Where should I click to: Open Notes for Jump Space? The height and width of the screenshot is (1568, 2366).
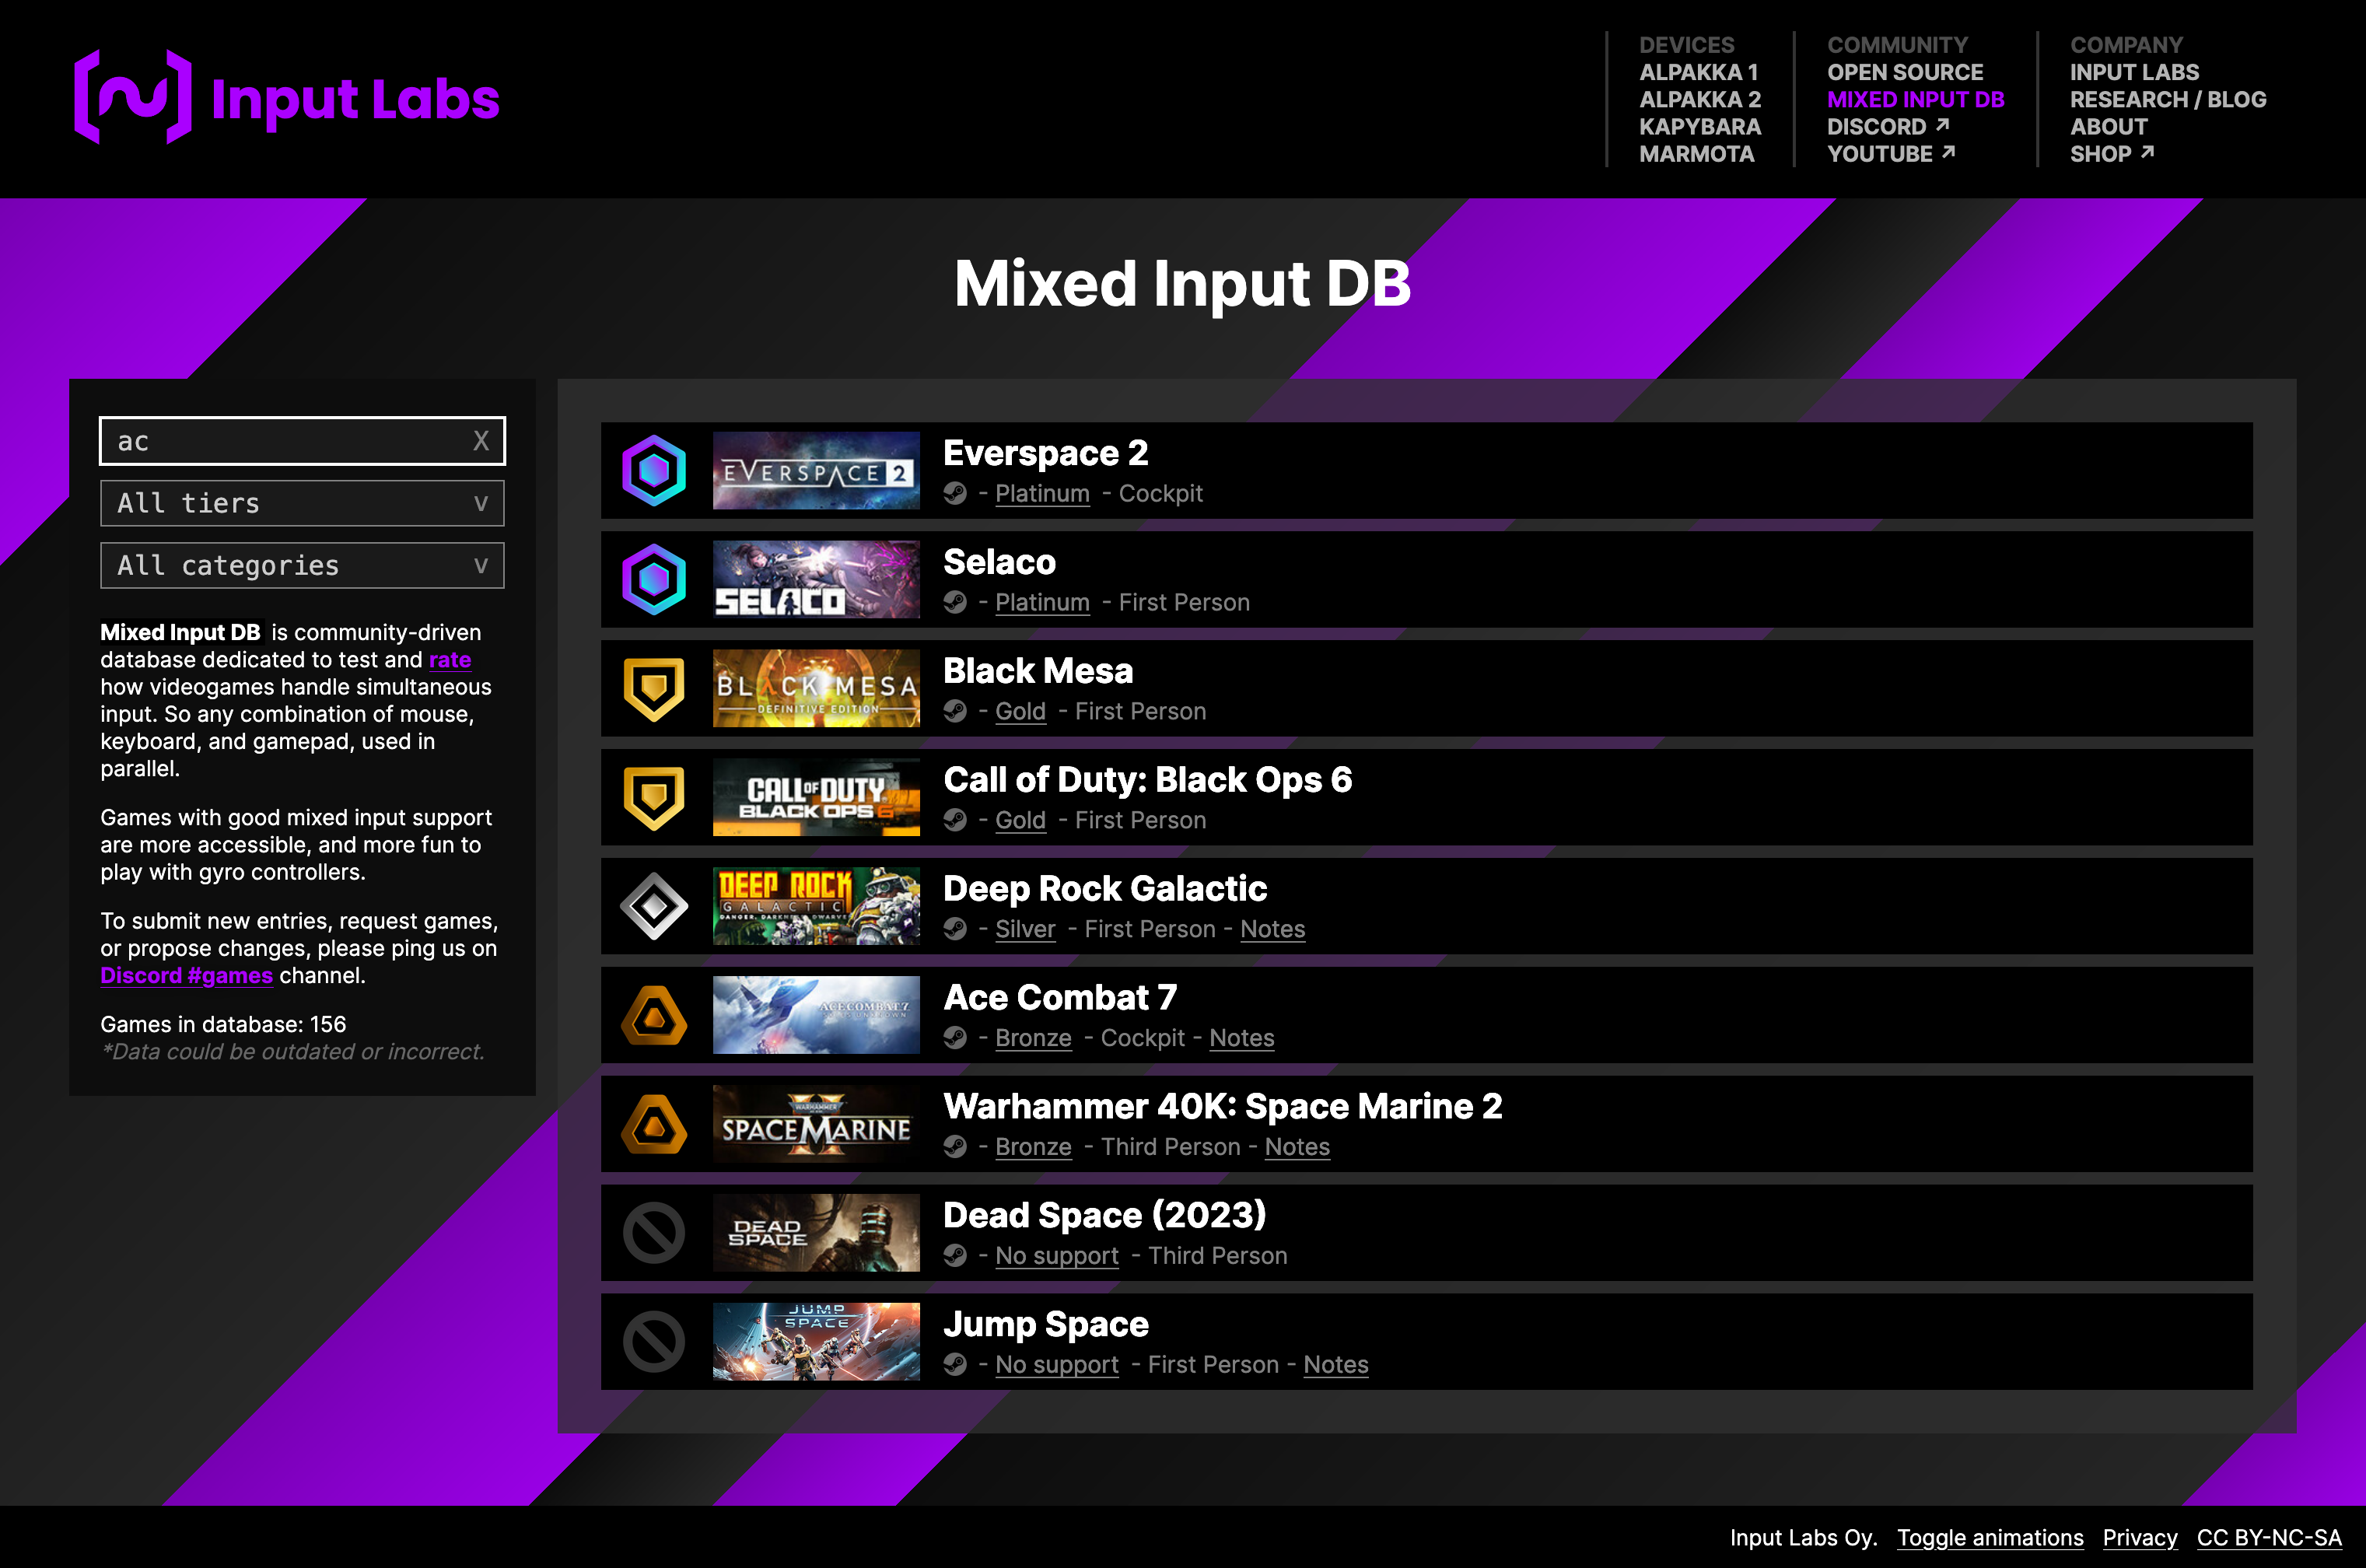(1336, 1366)
